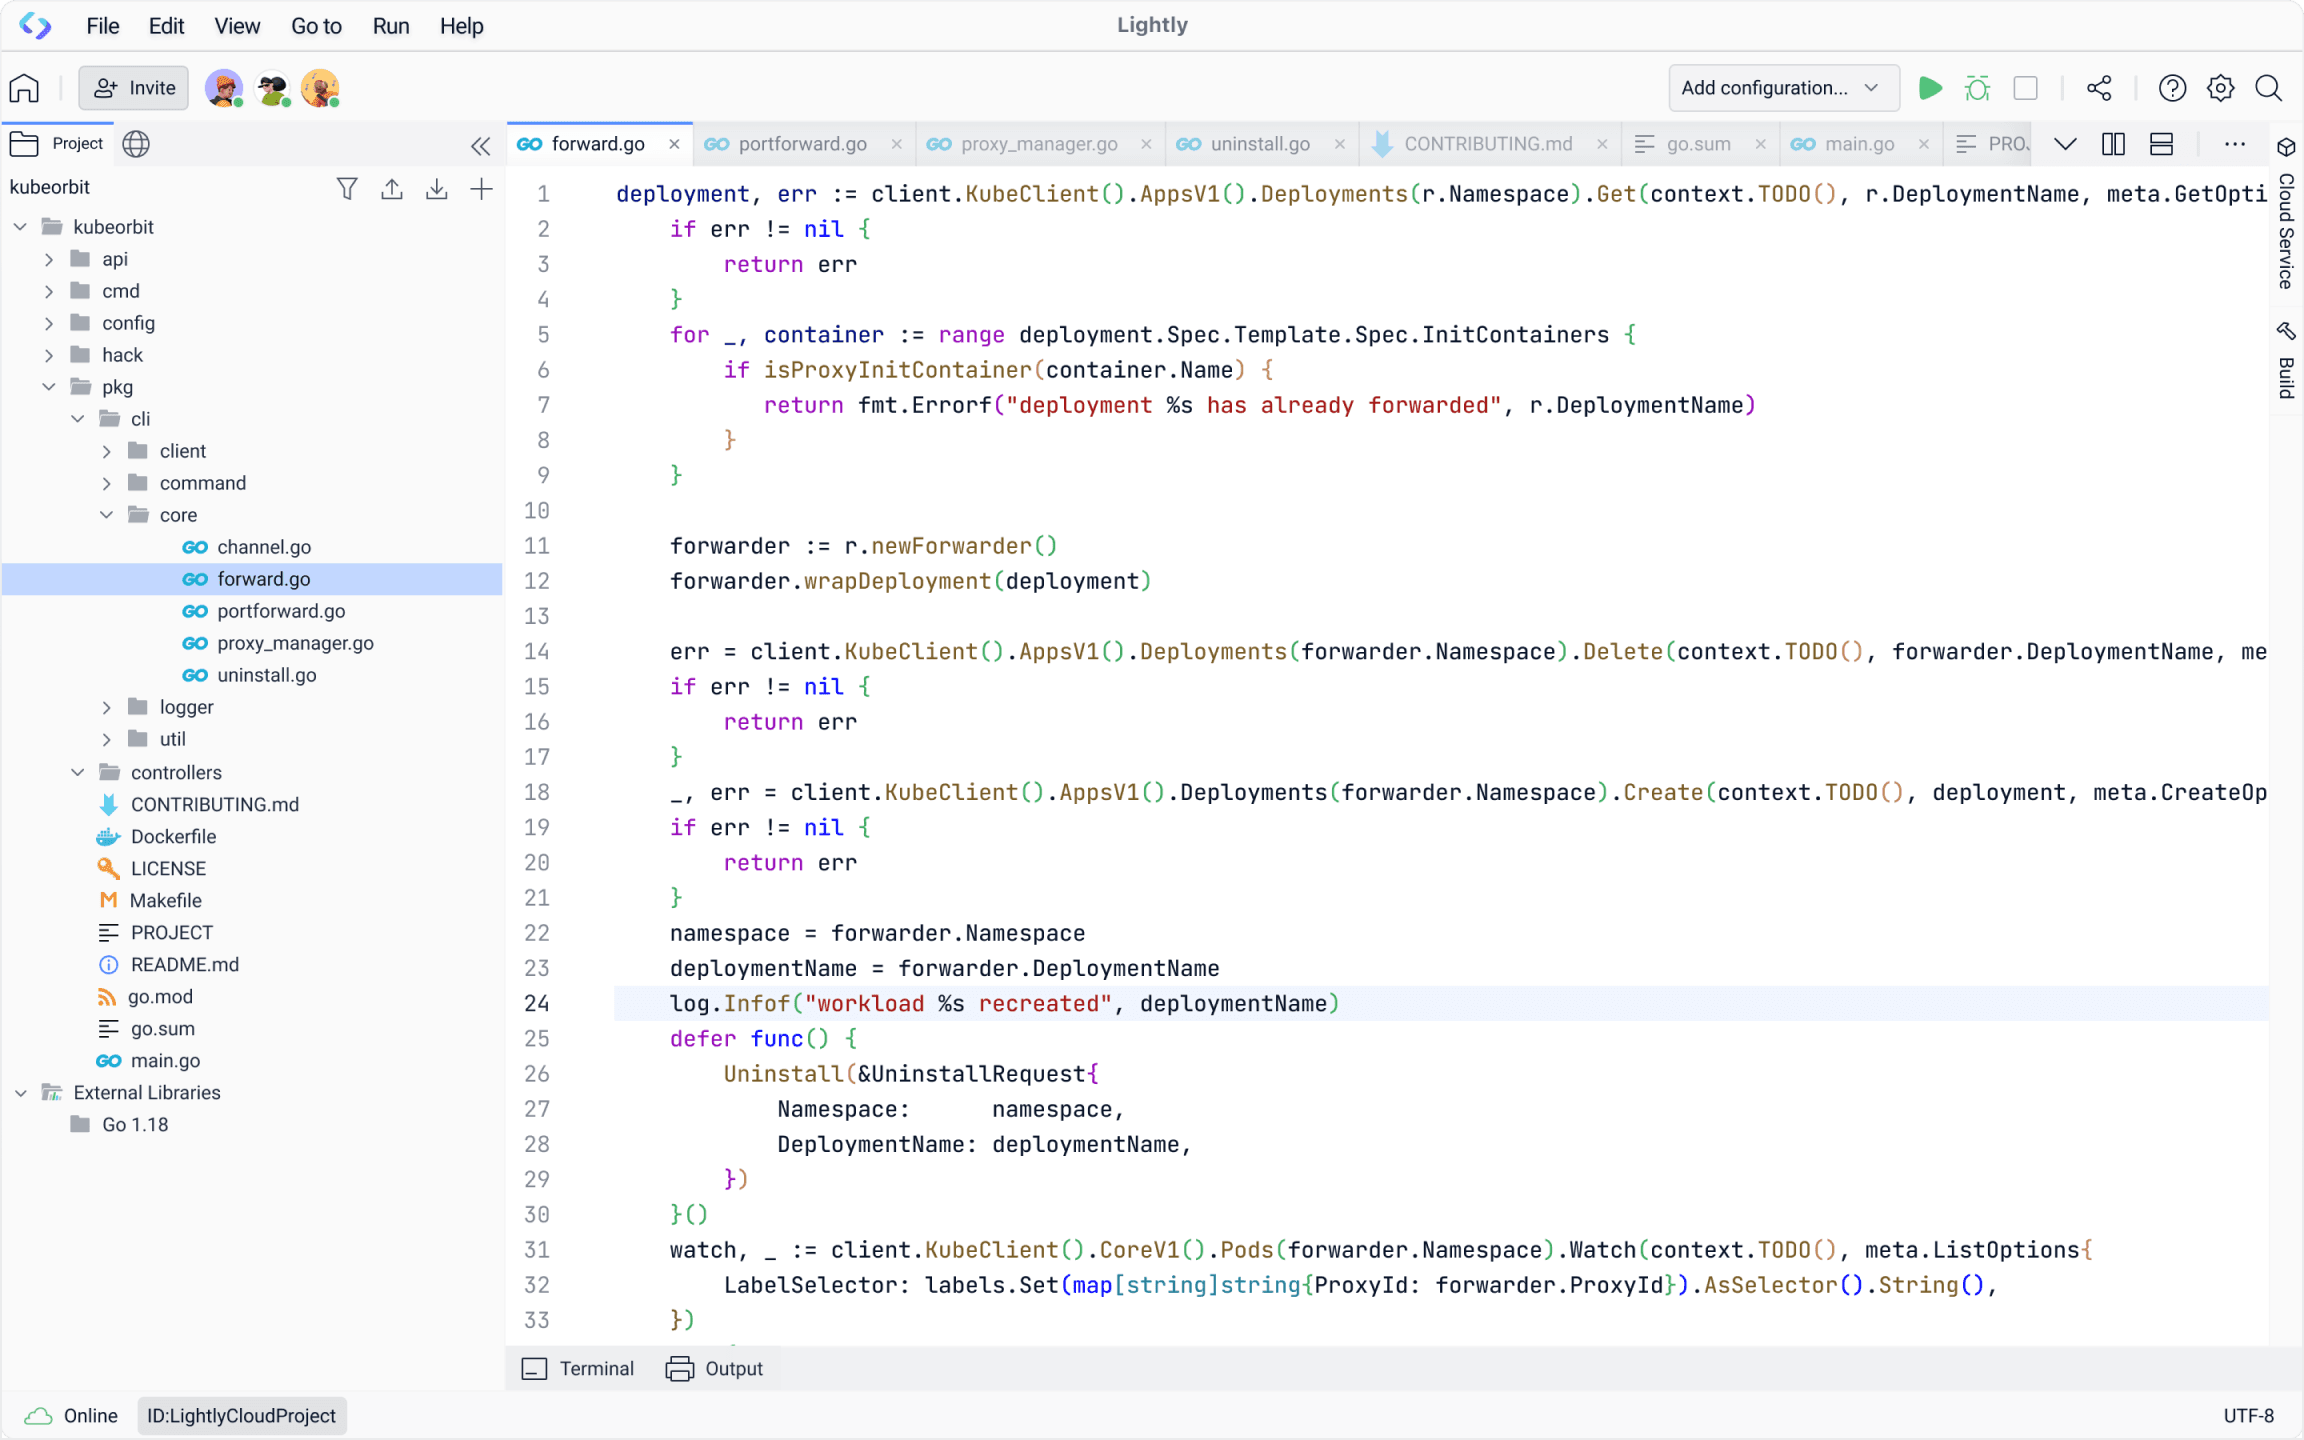Screen dimensions: 2304x1440
Task: Open the Terminal panel
Action: 578,1368
